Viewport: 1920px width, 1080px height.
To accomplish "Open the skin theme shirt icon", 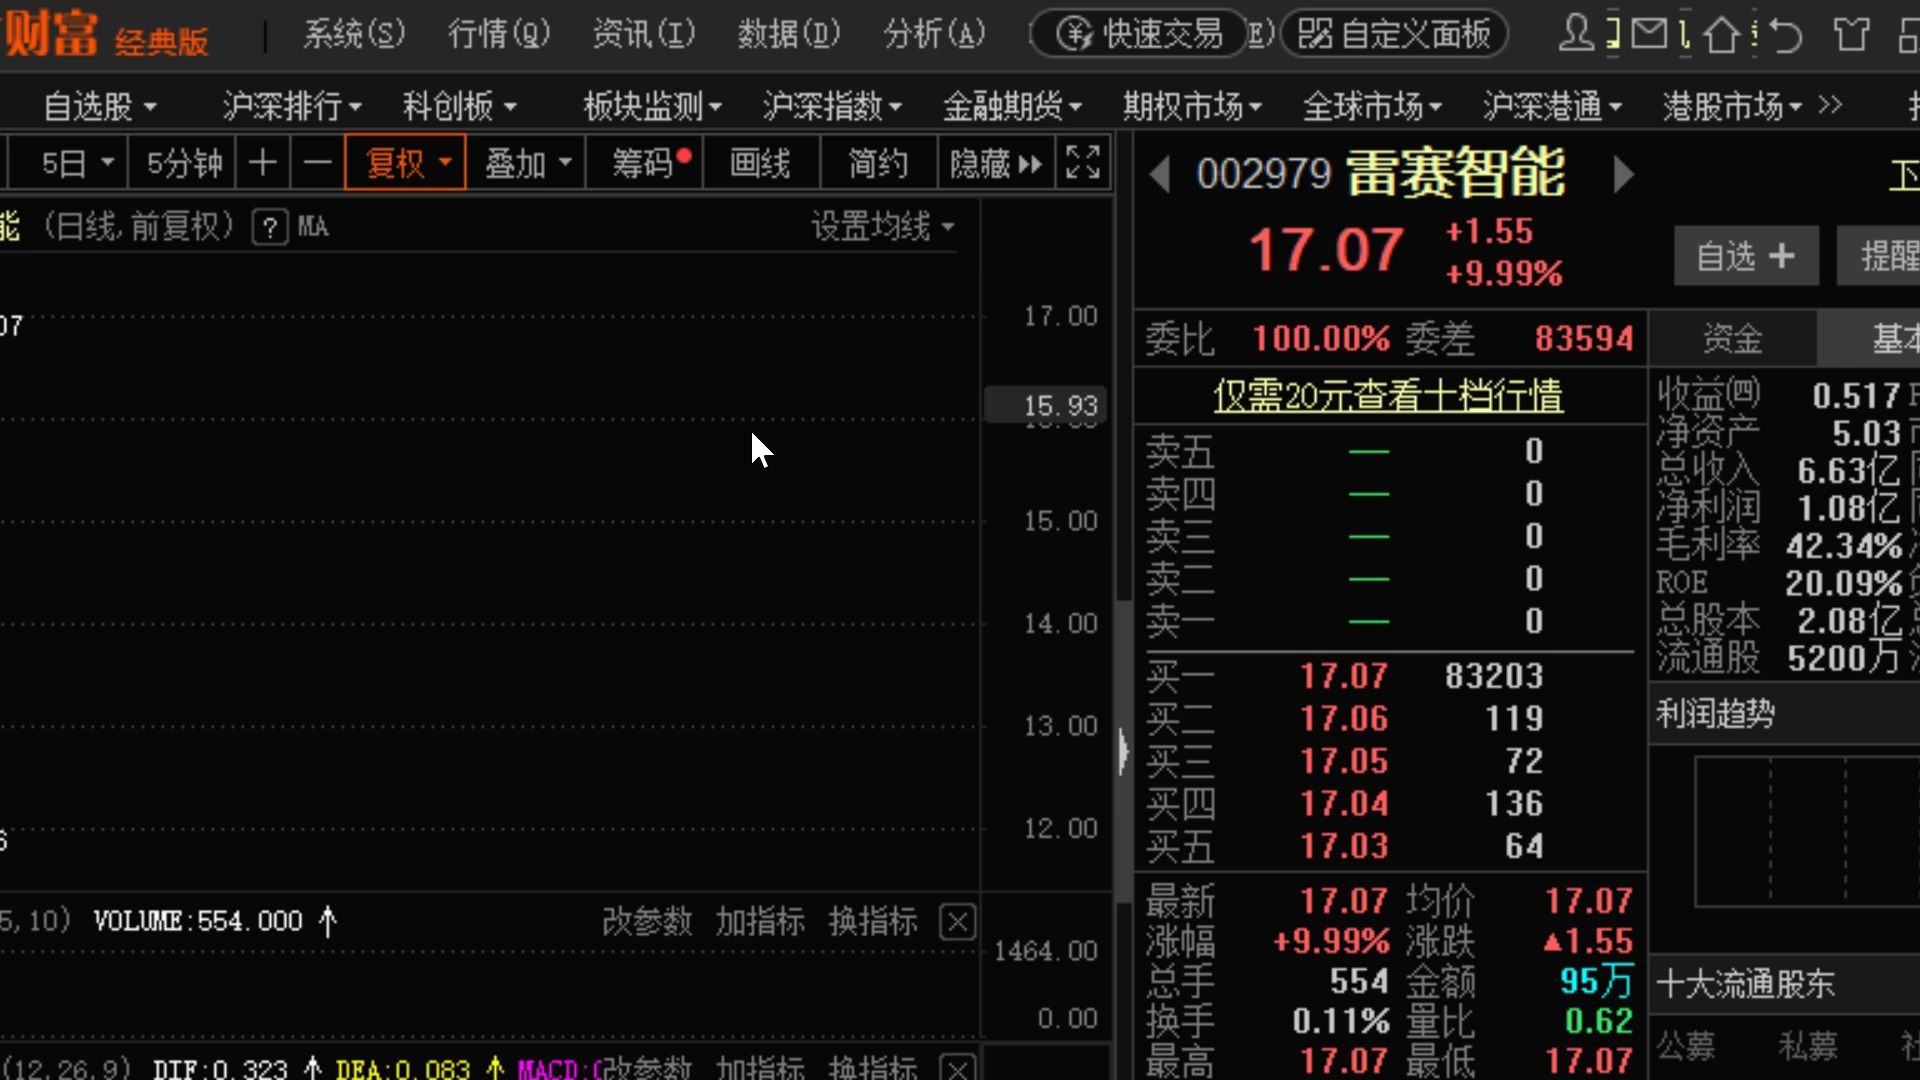I will click(x=1851, y=34).
